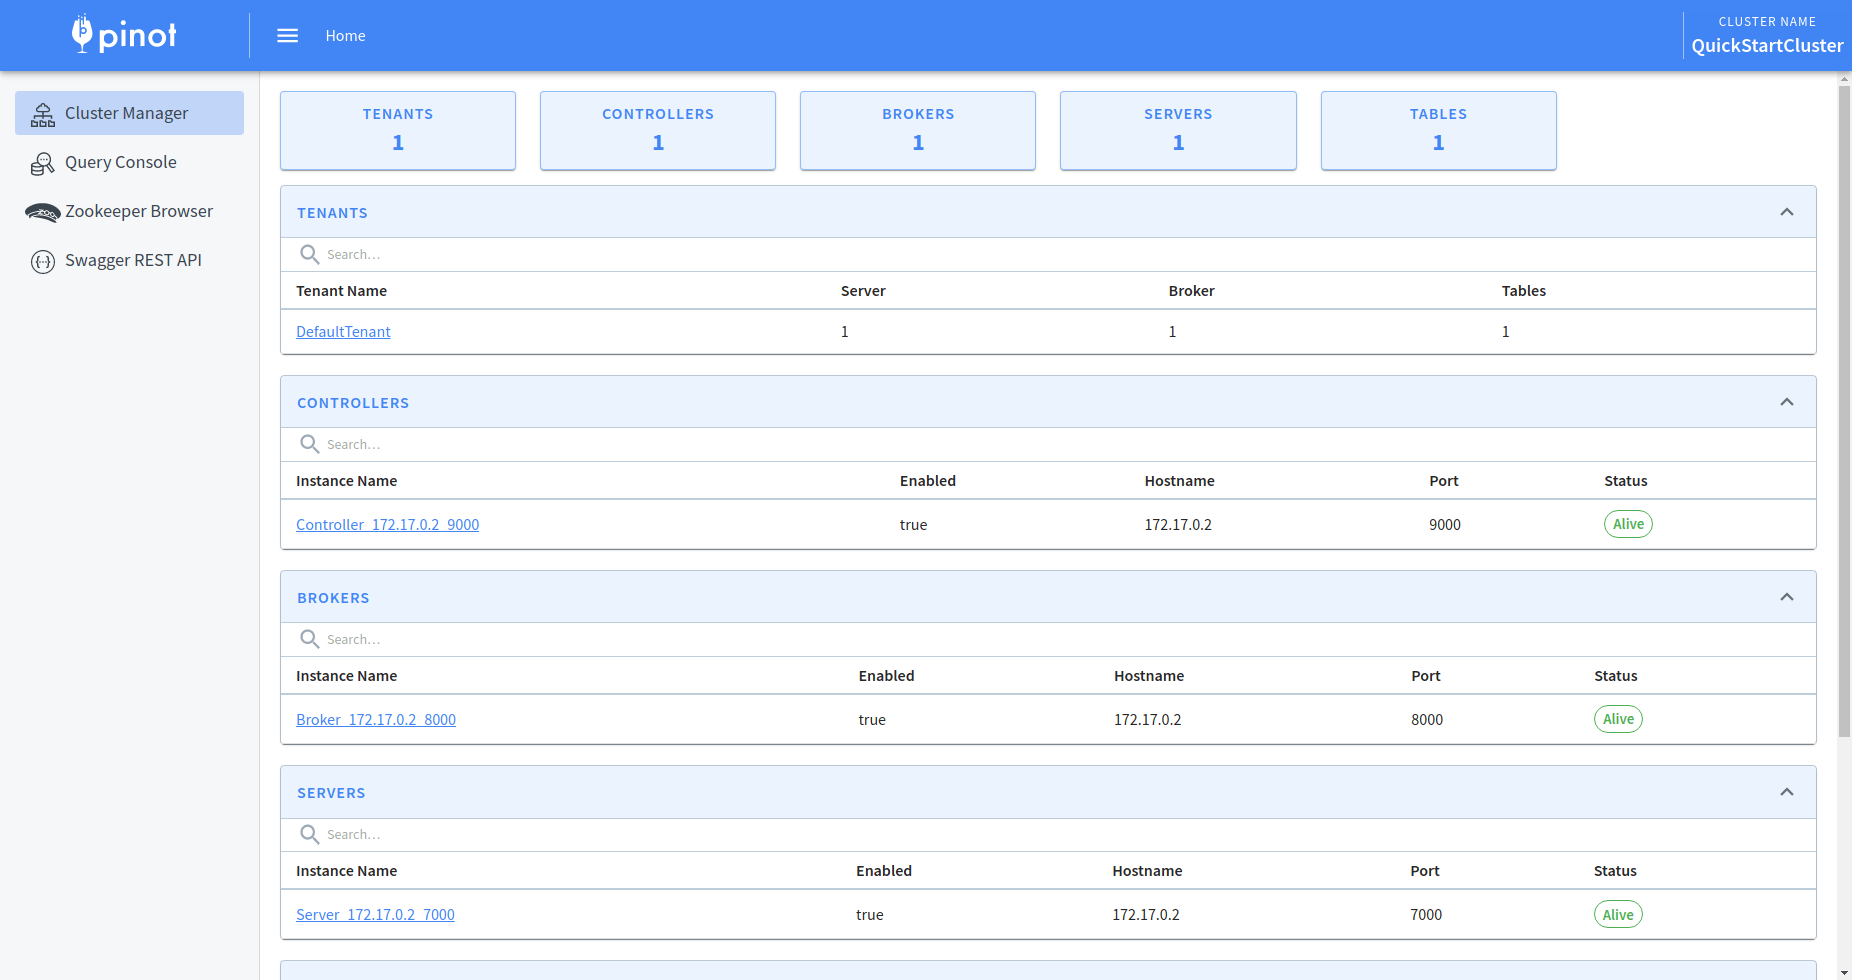Viewport: 1852px width, 980px height.
Task: Click the Brokers Status column header
Action: 1616,676
